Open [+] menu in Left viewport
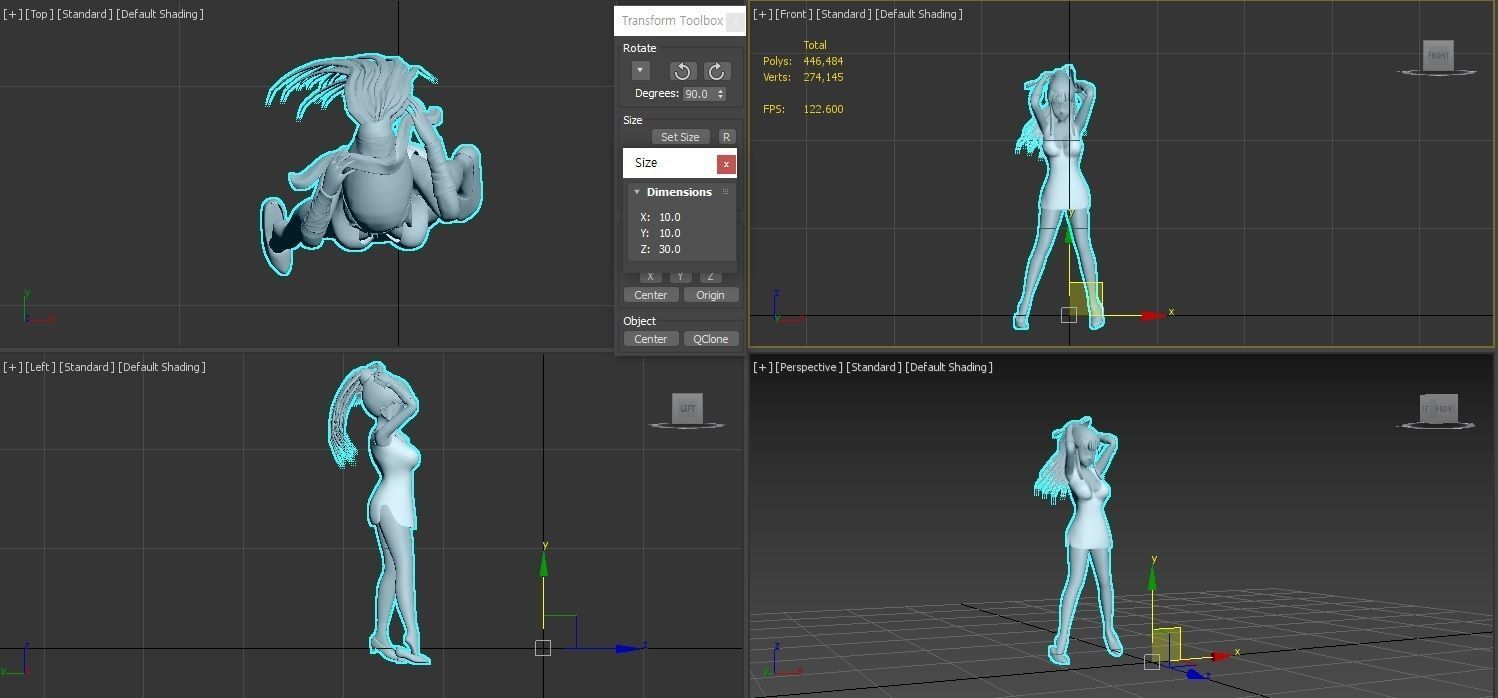1498x698 pixels. (x=12, y=367)
